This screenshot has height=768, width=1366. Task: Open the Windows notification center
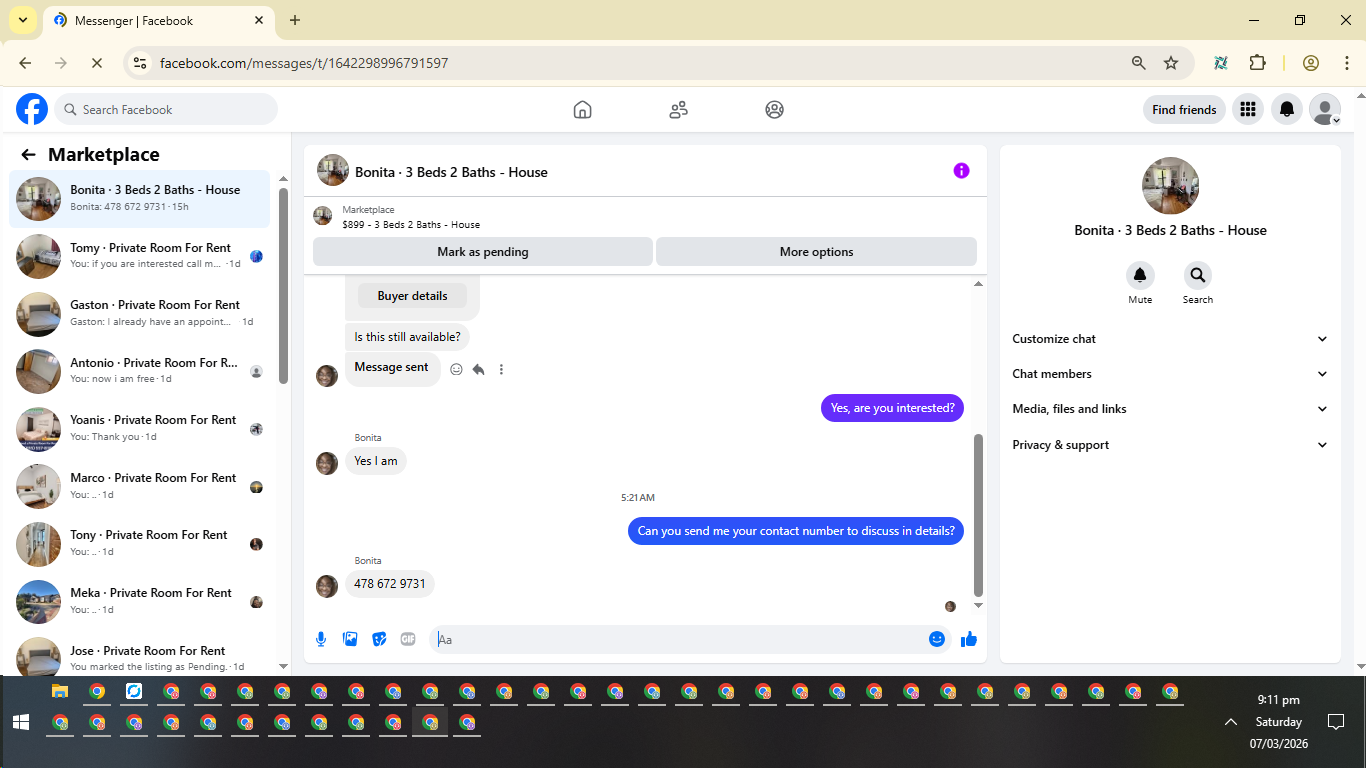point(1335,722)
